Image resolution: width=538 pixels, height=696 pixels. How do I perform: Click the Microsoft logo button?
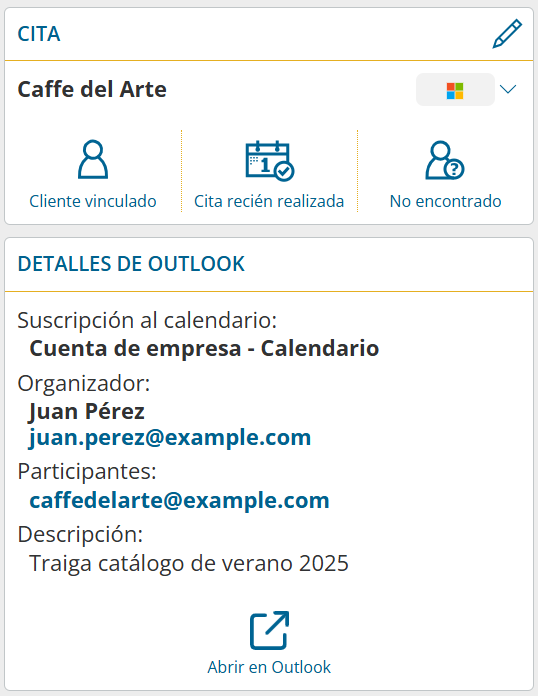click(455, 90)
